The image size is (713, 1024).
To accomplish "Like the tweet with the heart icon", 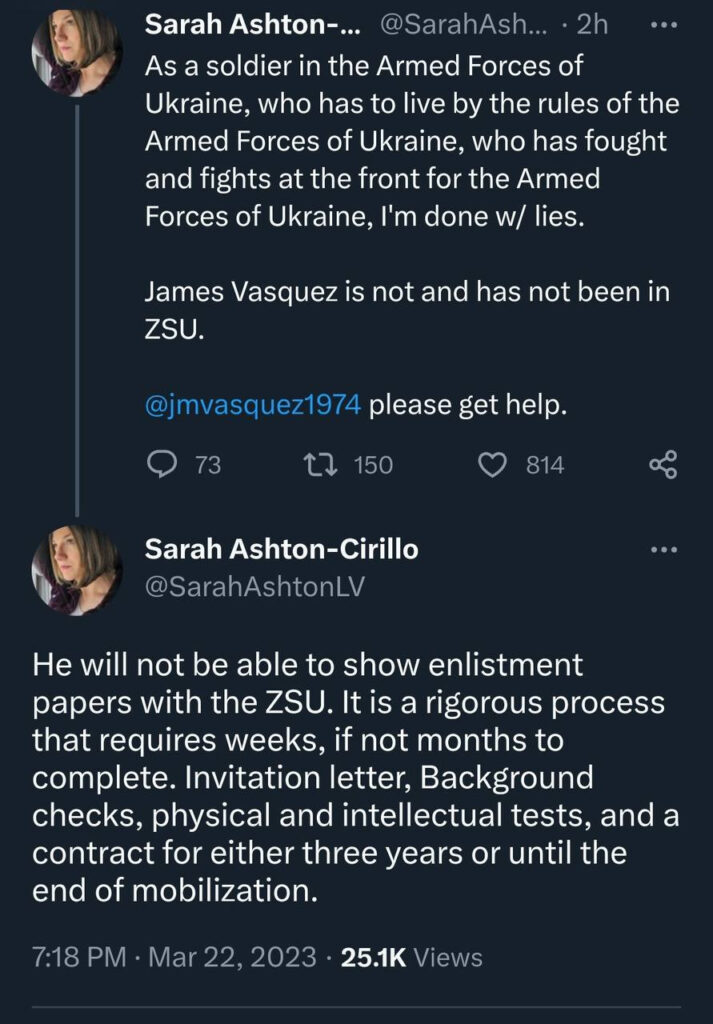I will [x=493, y=465].
